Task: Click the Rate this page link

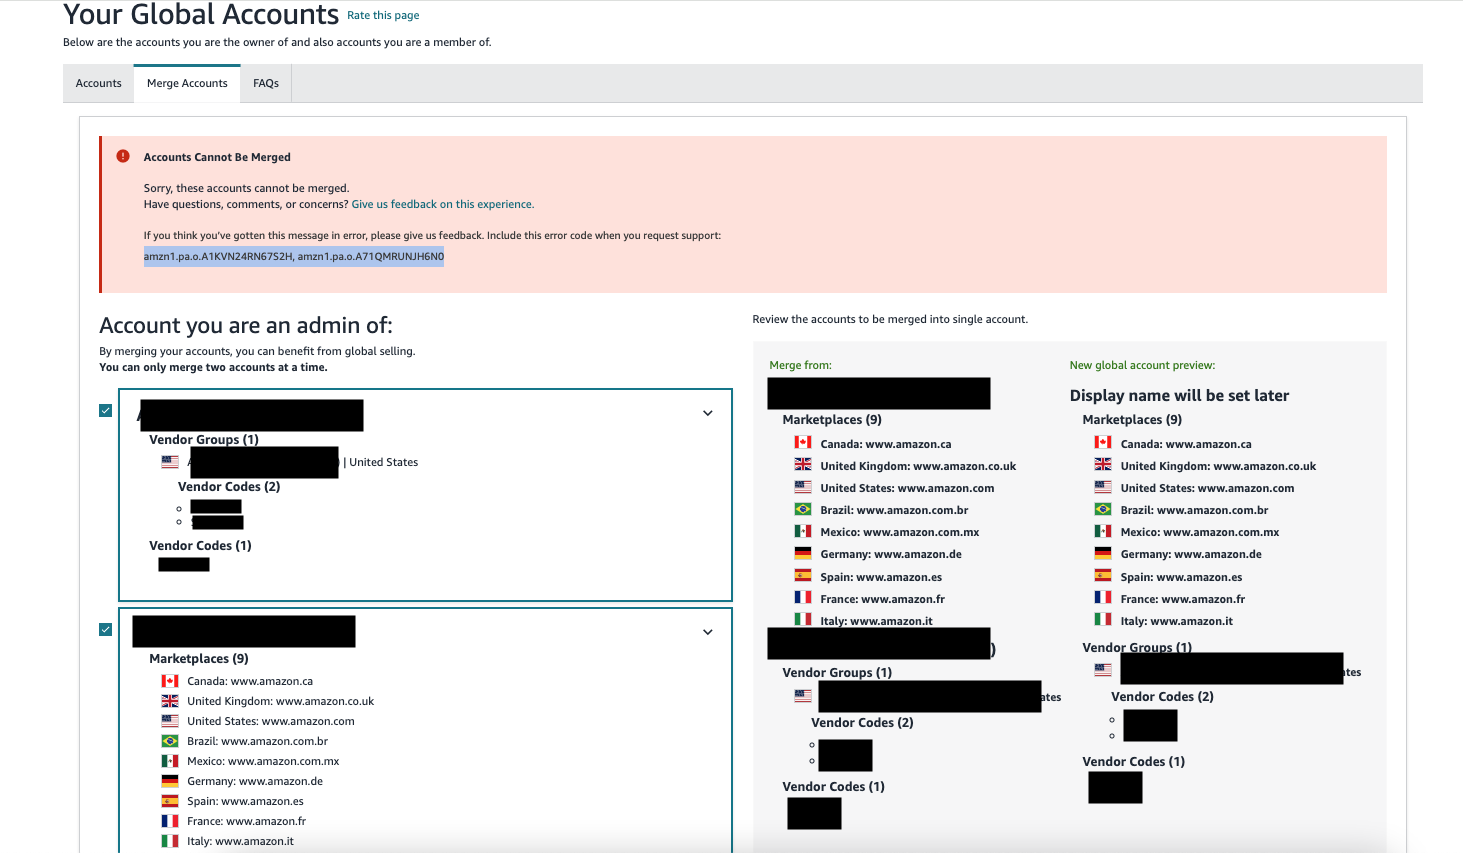Action: click(383, 15)
